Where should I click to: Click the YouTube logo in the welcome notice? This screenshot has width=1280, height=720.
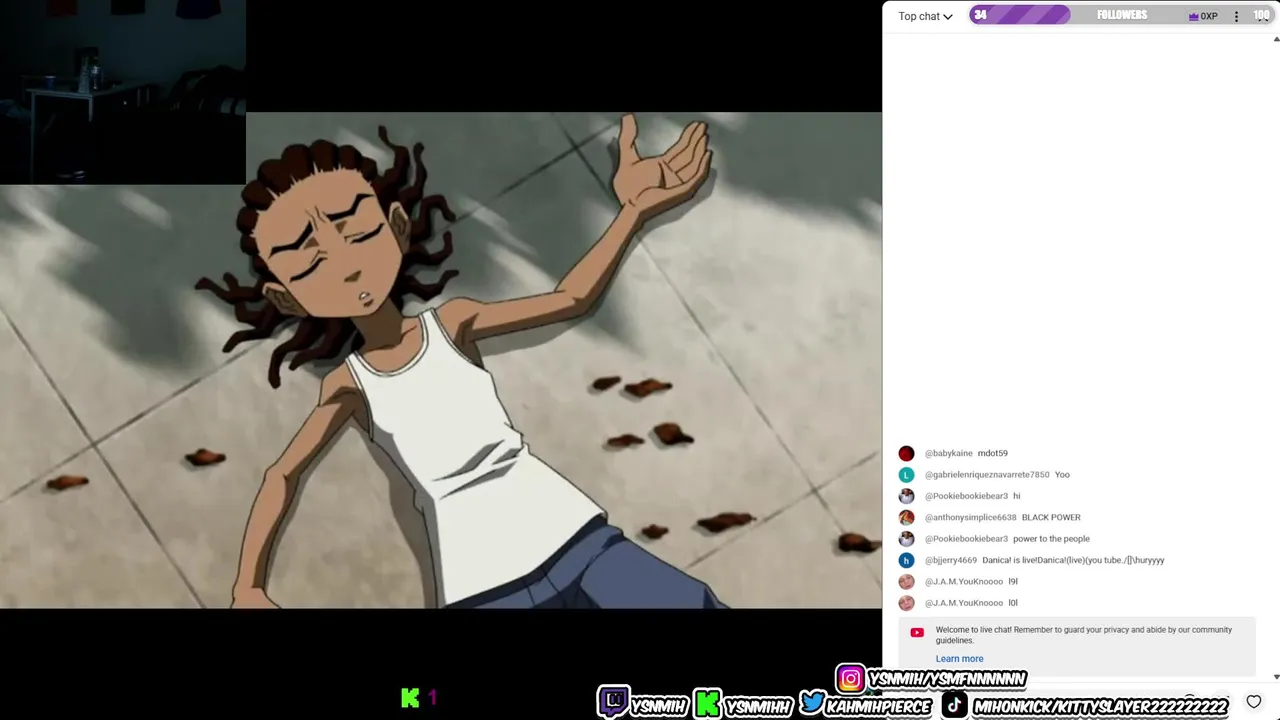(917, 632)
